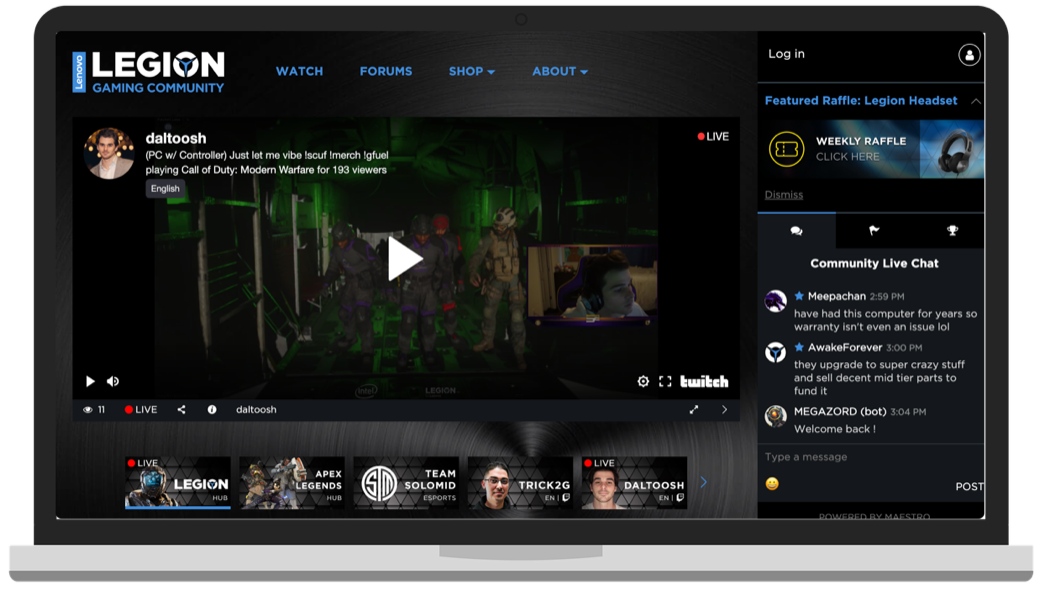Screen dimensions: 1040x591
Task: Collapse the Featured Raffle panel chevron
Action: [x=976, y=101]
